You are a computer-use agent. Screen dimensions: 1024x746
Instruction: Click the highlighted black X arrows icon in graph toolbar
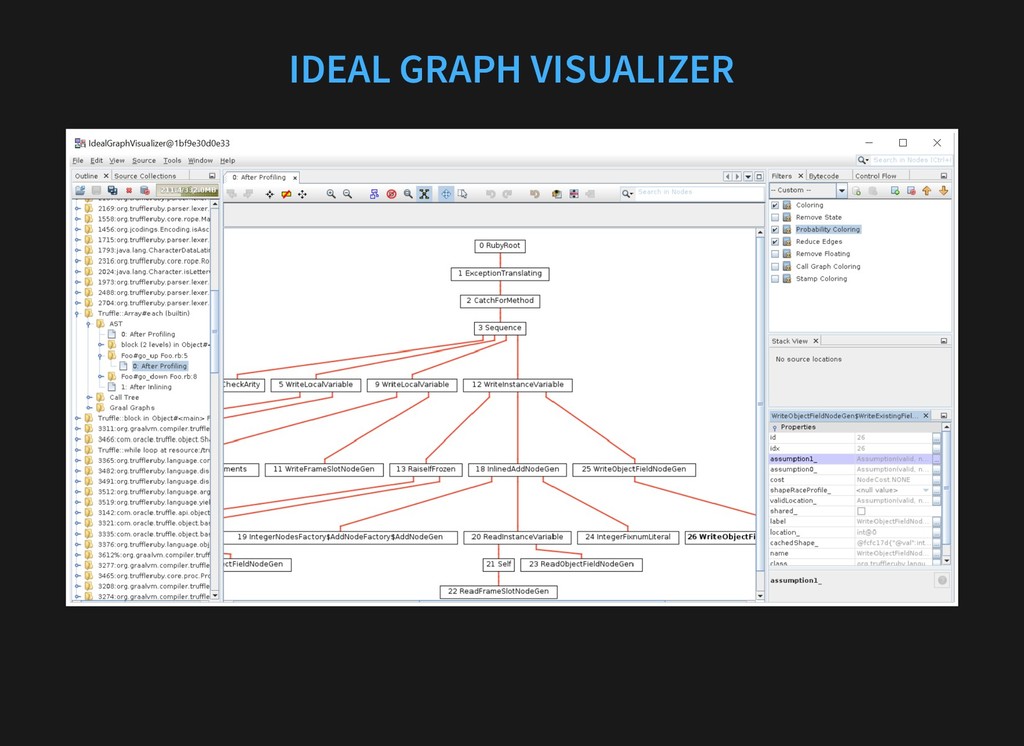(424, 194)
